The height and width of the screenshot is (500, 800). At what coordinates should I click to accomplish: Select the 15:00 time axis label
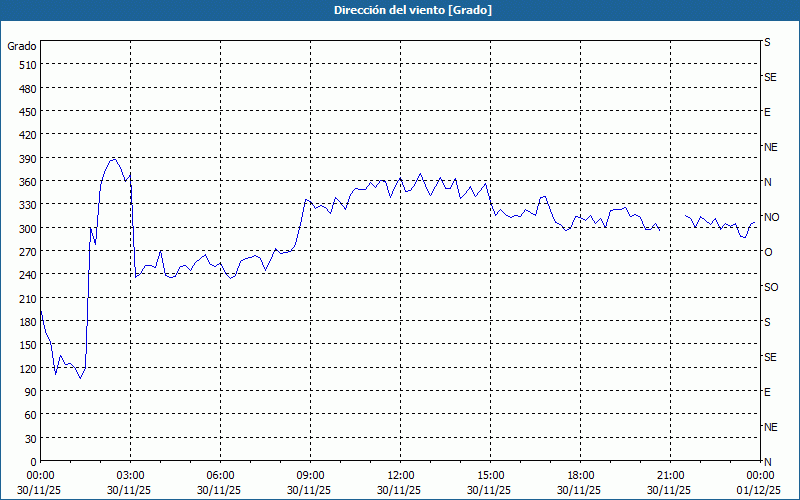tap(490, 476)
